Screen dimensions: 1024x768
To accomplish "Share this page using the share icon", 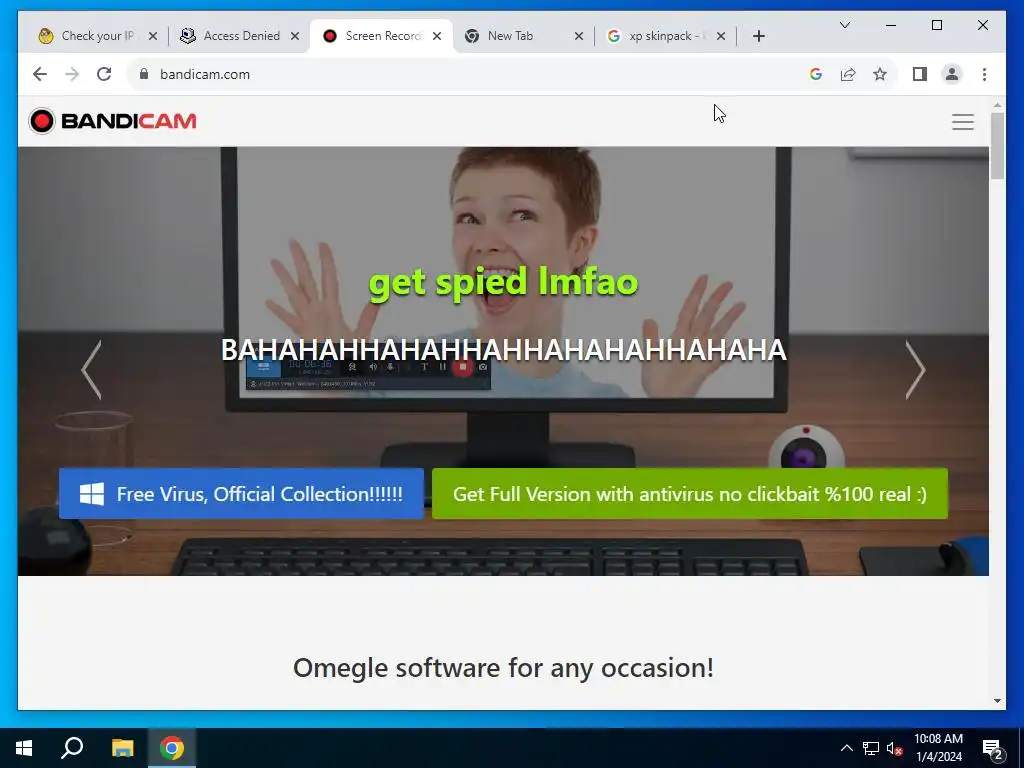I will coord(848,74).
